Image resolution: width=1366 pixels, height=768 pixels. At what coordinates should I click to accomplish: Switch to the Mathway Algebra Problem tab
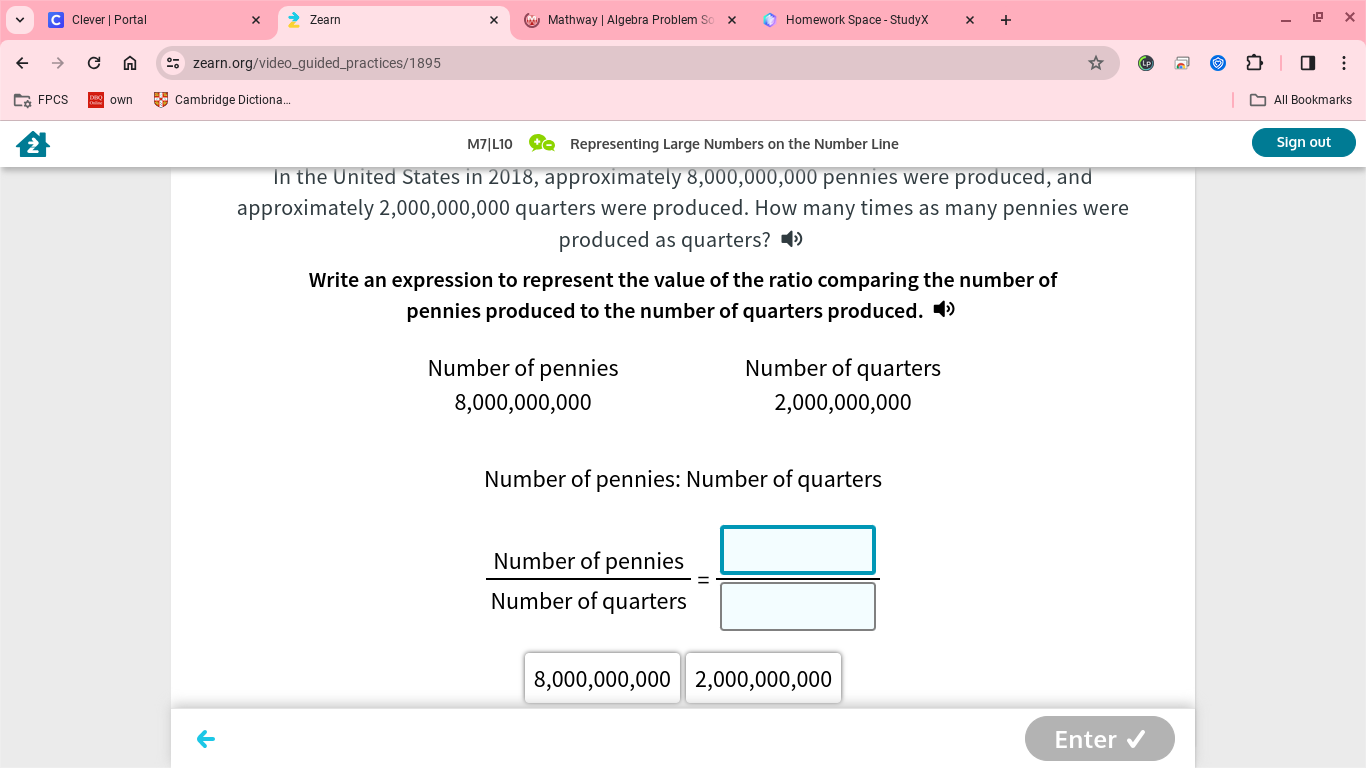[x=630, y=20]
